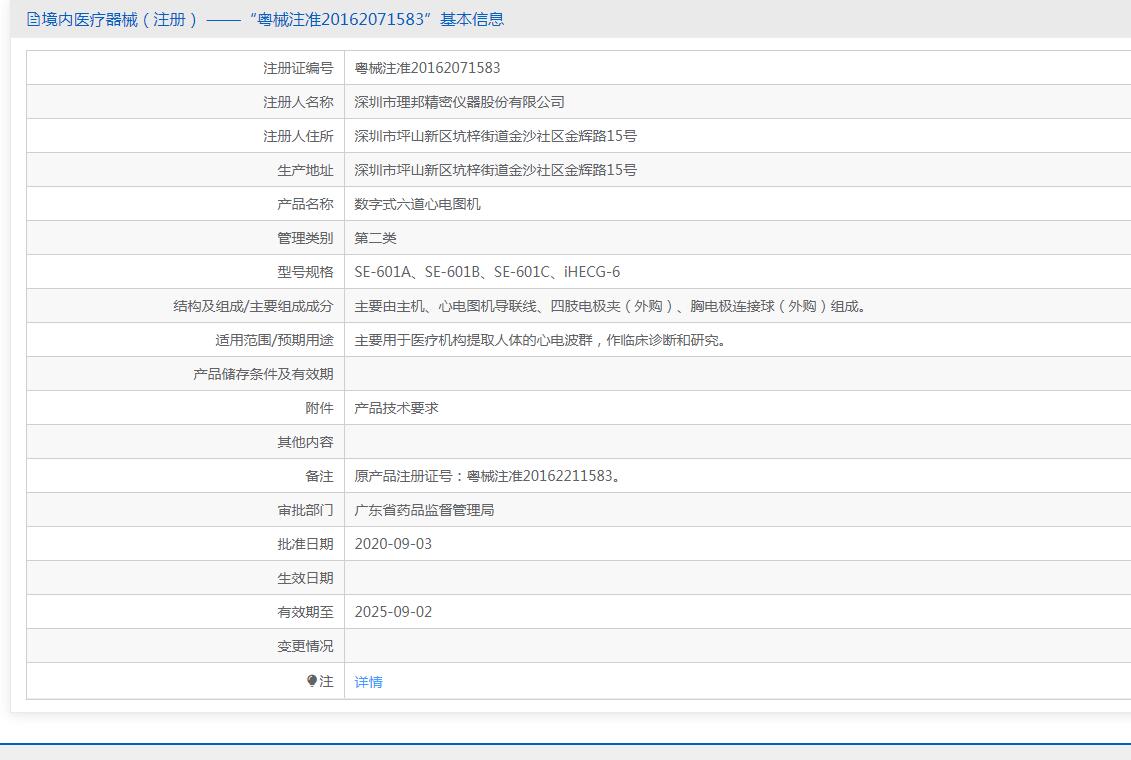Click the 有效期至 label
This screenshot has width=1131, height=760.
point(305,611)
